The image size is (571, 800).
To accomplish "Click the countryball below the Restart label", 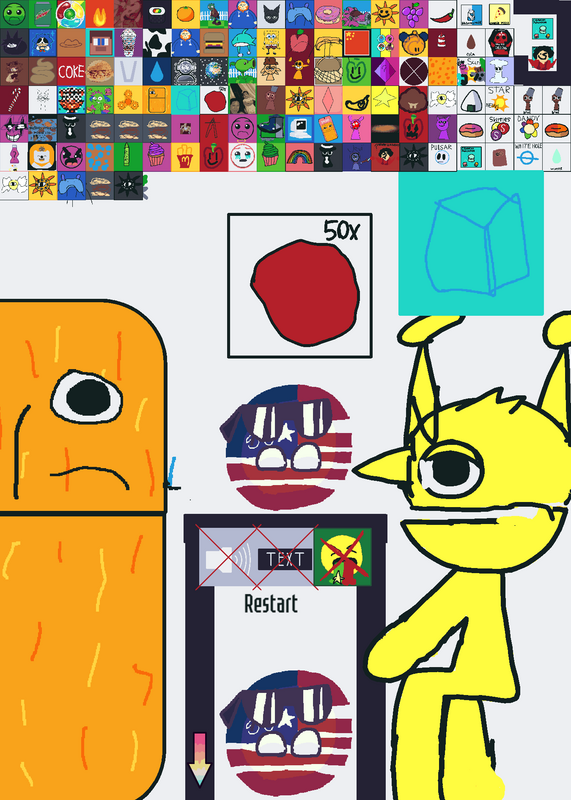I will [287, 734].
